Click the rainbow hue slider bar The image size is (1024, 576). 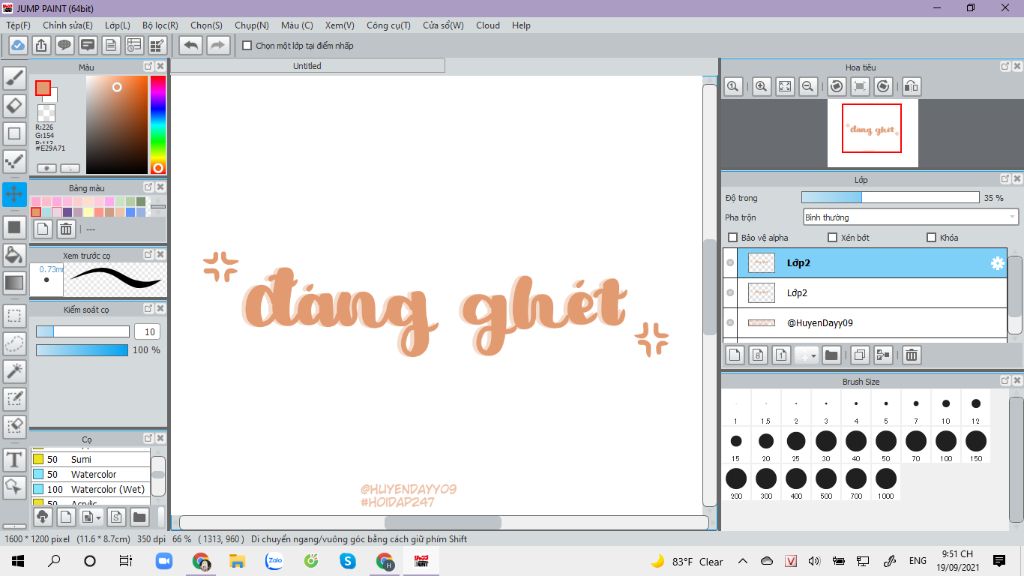[157, 124]
